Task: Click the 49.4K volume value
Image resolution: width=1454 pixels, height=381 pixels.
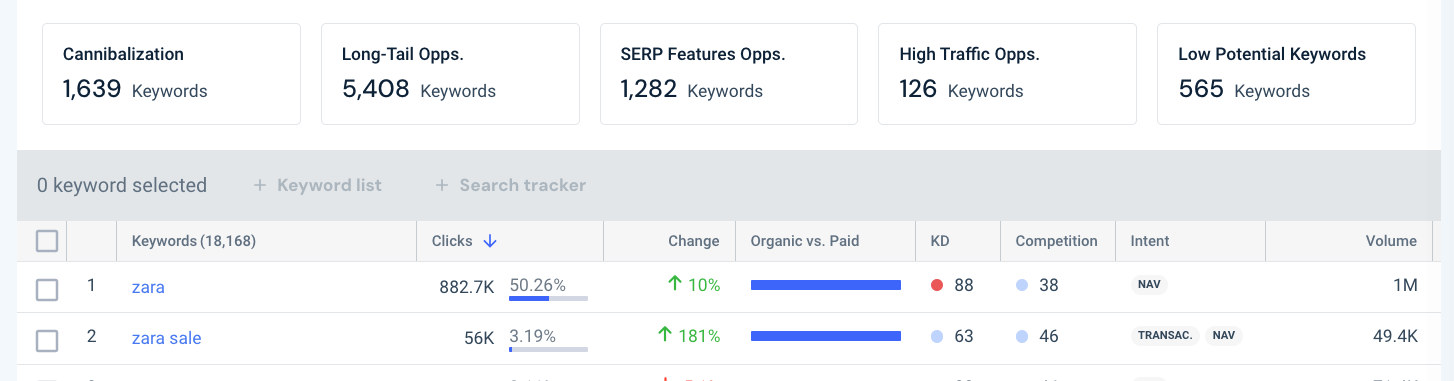Action: tap(1396, 337)
